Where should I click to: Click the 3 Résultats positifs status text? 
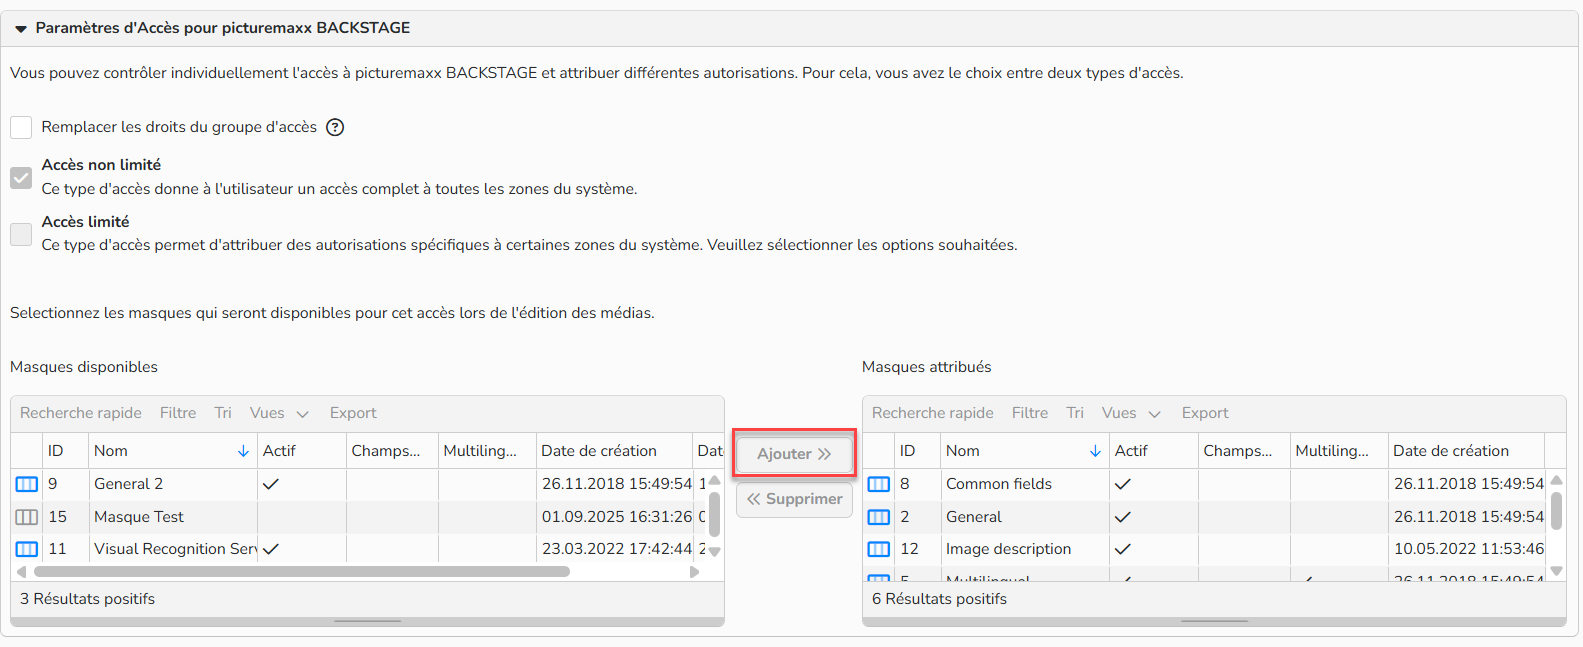88,599
